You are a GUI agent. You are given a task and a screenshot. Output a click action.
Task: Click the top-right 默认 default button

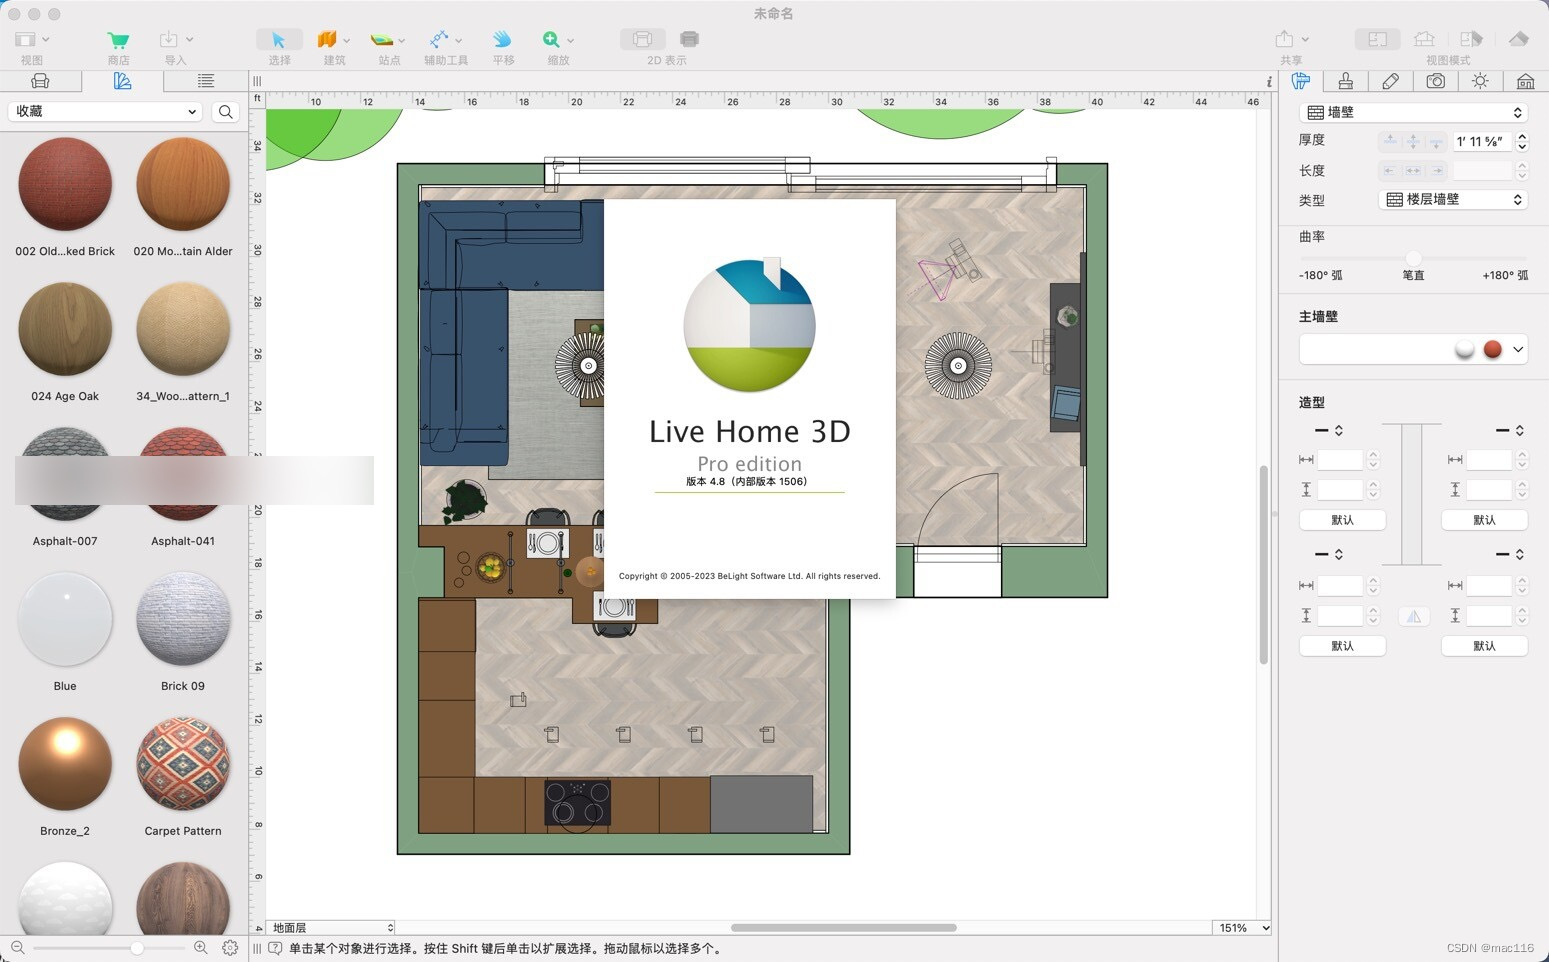pyautogui.click(x=1484, y=520)
